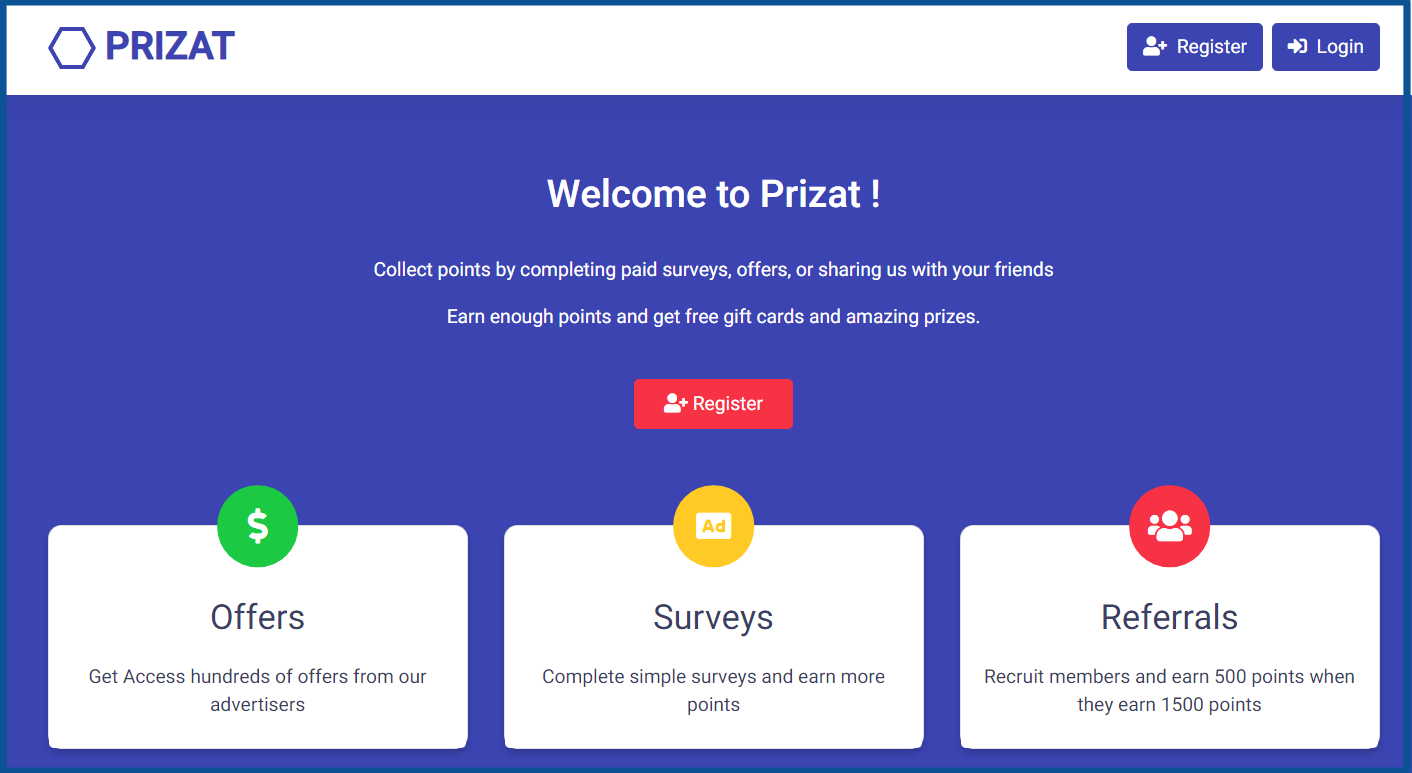Click the red Register button in the hero section

click(713, 404)
